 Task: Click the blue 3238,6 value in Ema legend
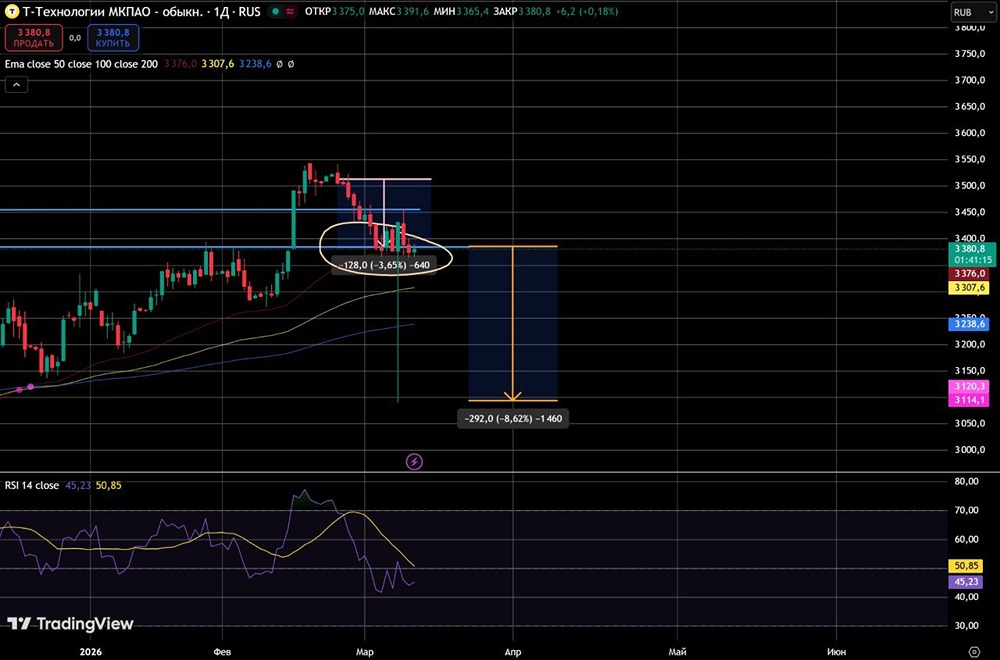(255, 64)
